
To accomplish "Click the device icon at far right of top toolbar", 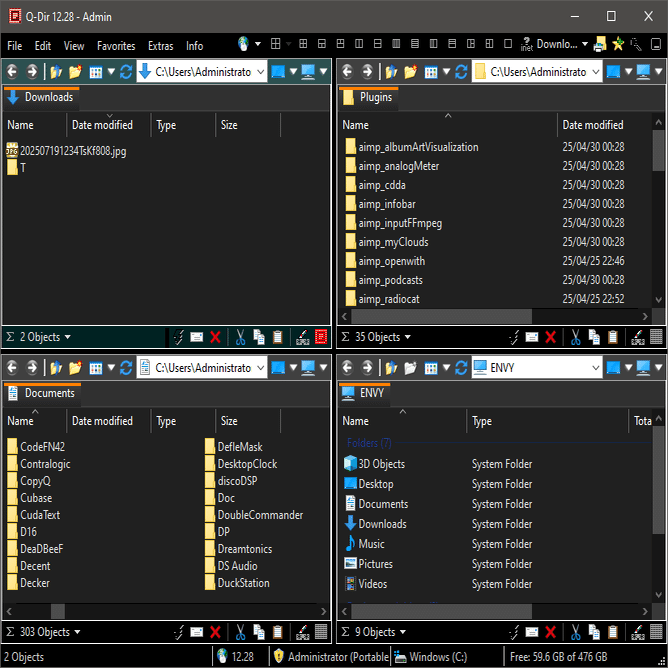I will [656, 44].
